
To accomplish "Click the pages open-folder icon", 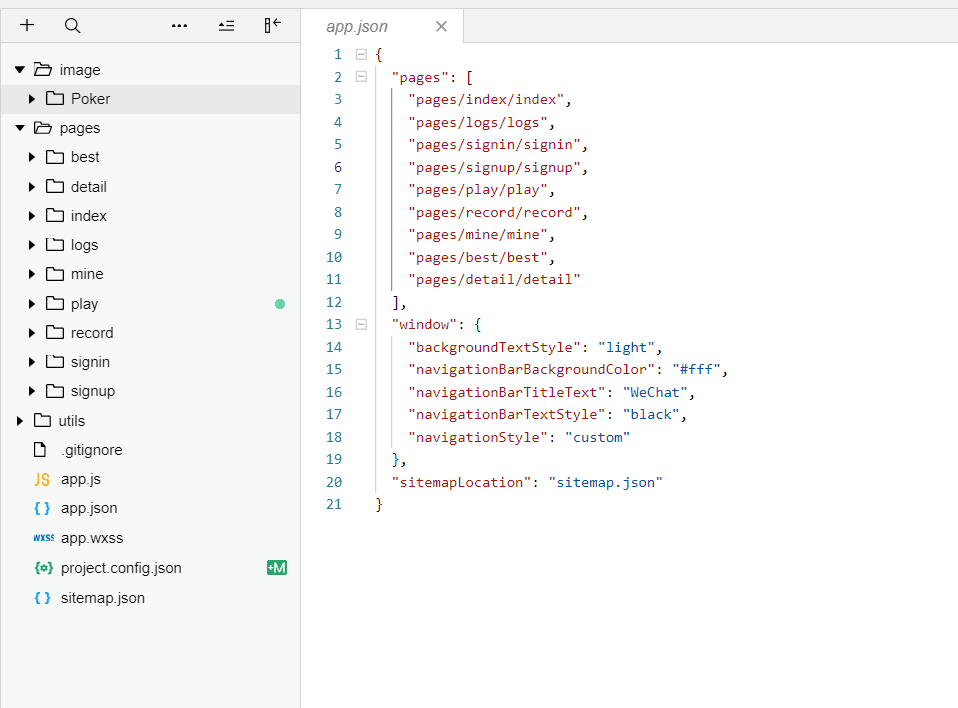I will (43, 127).
